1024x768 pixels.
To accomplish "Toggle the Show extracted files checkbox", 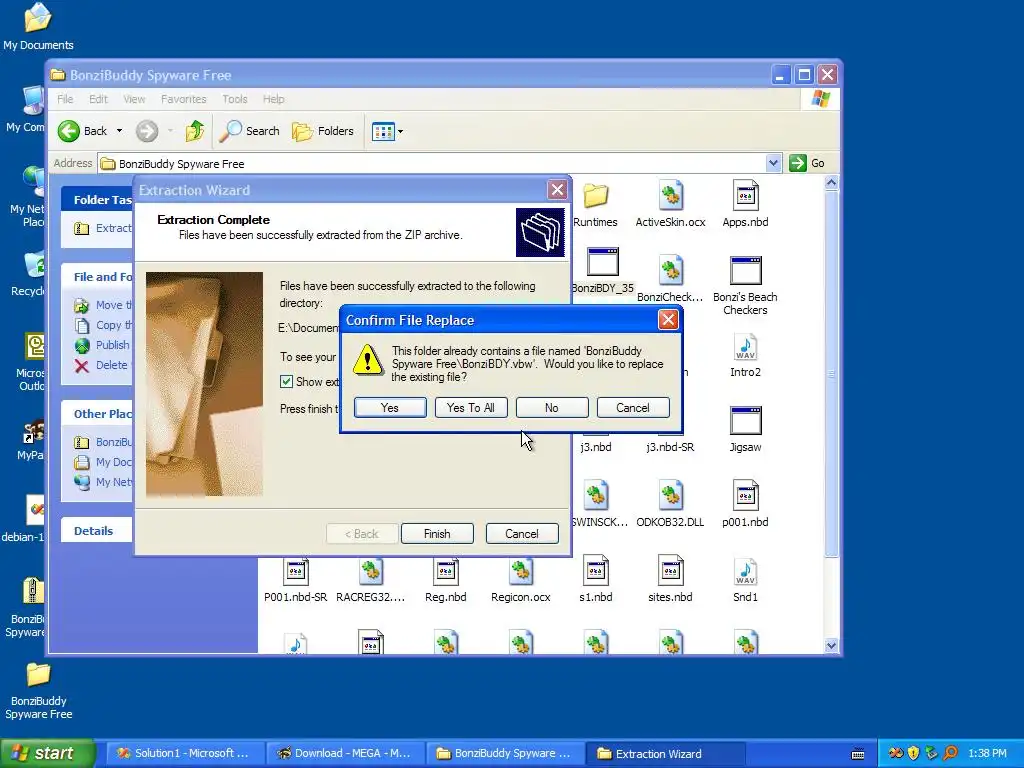I will pyautogui.click(x=286, y=381).
